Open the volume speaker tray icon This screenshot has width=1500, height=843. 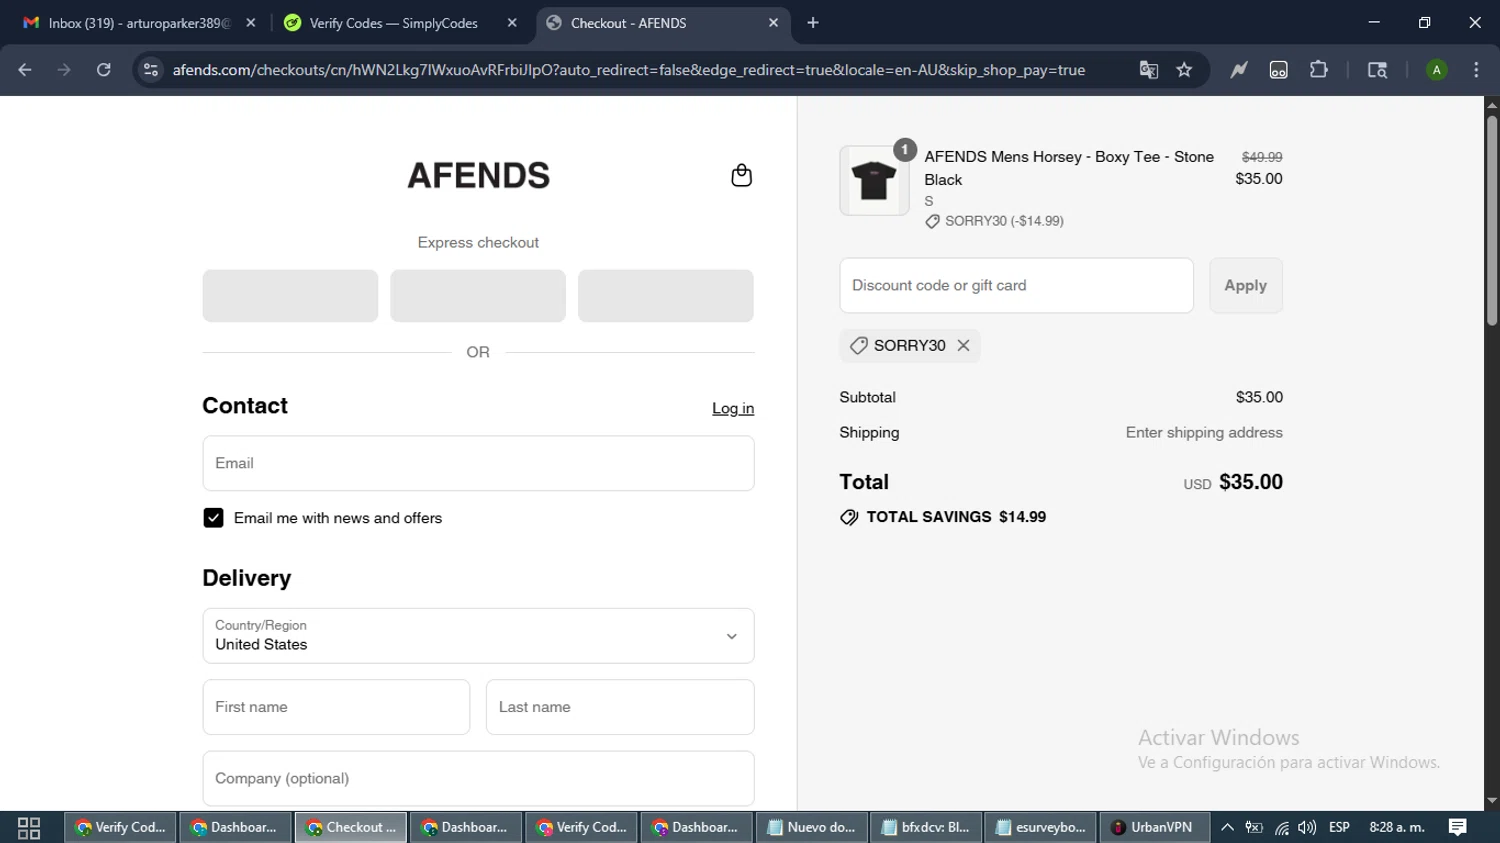click(x=1307, y=828)
